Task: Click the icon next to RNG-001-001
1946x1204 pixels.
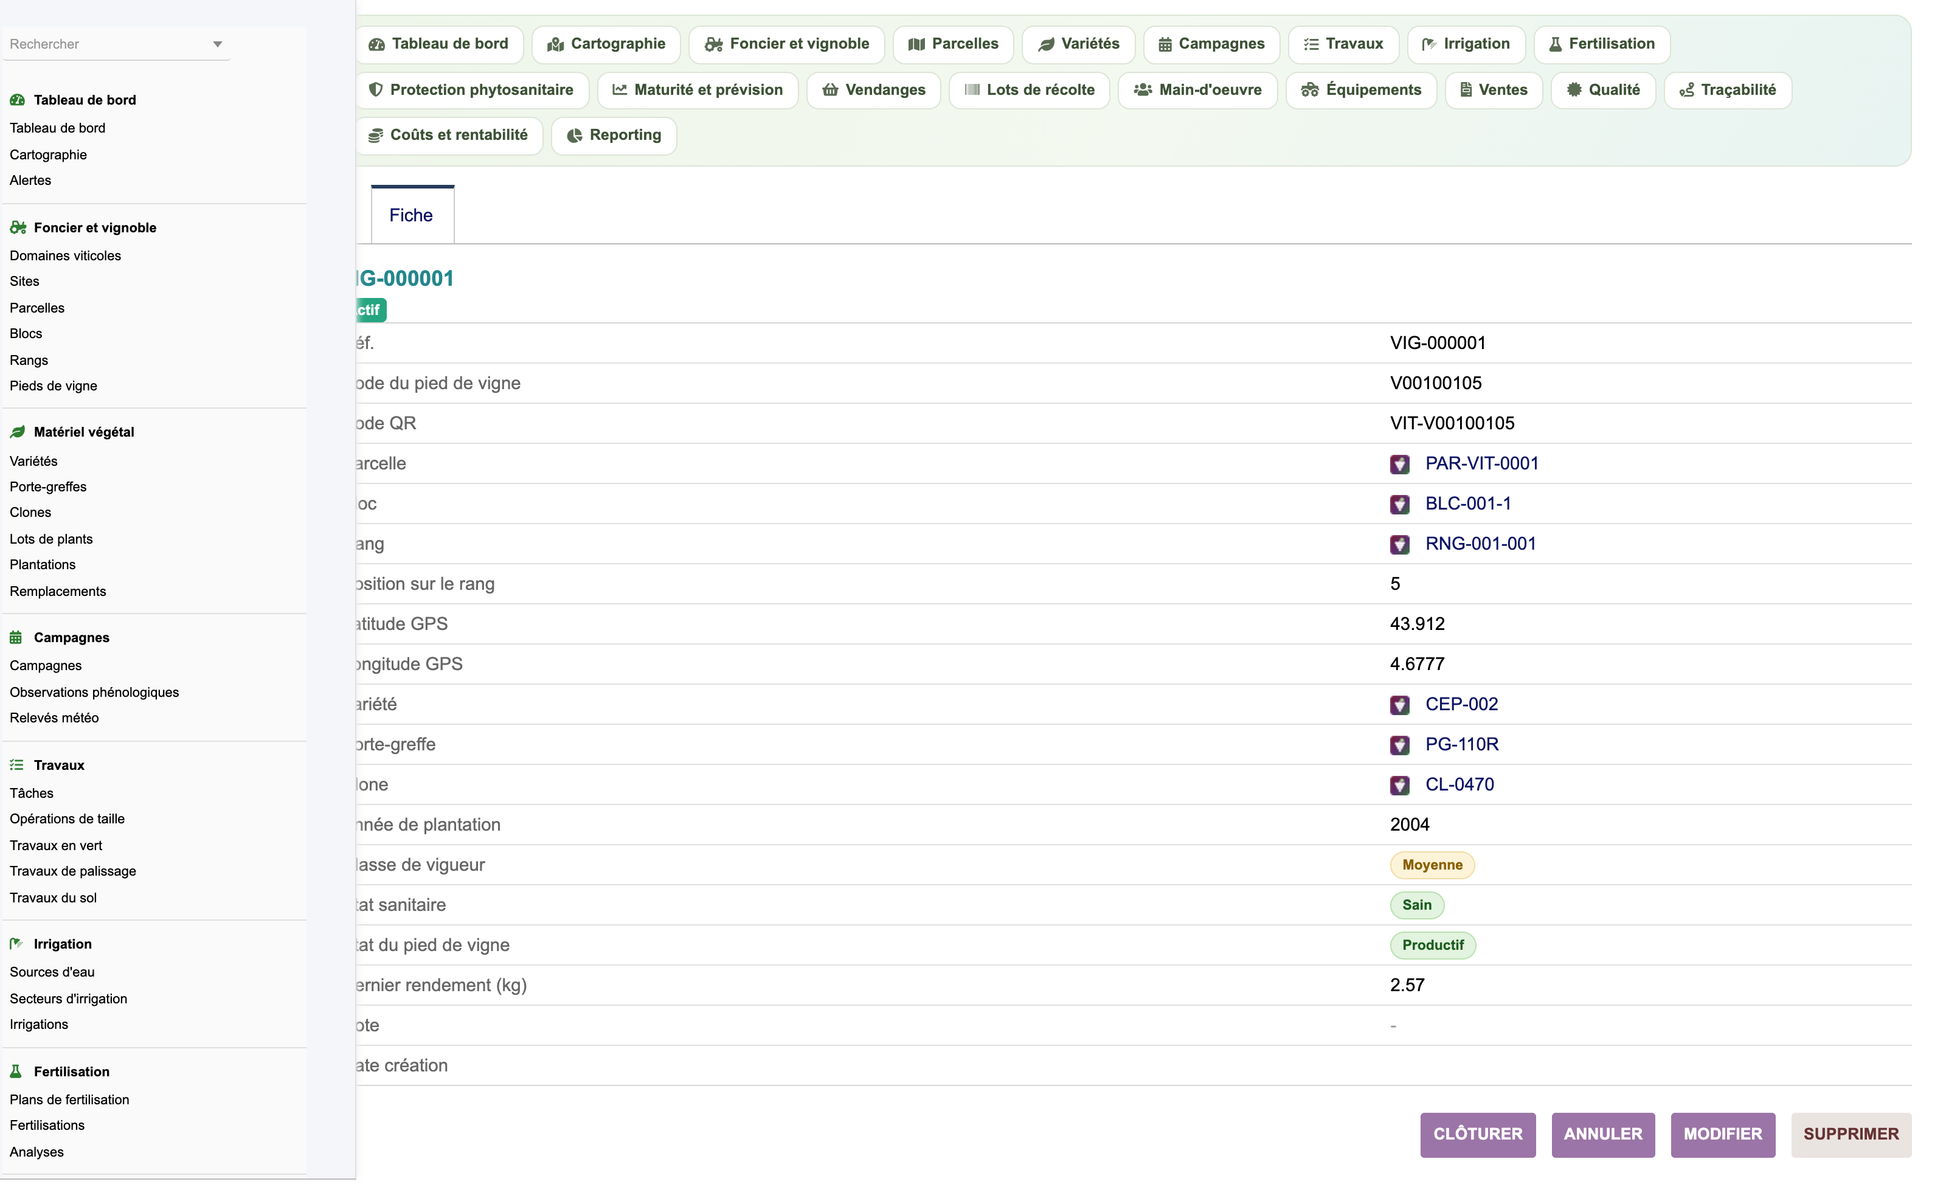Action: (x=1400, y=545)
